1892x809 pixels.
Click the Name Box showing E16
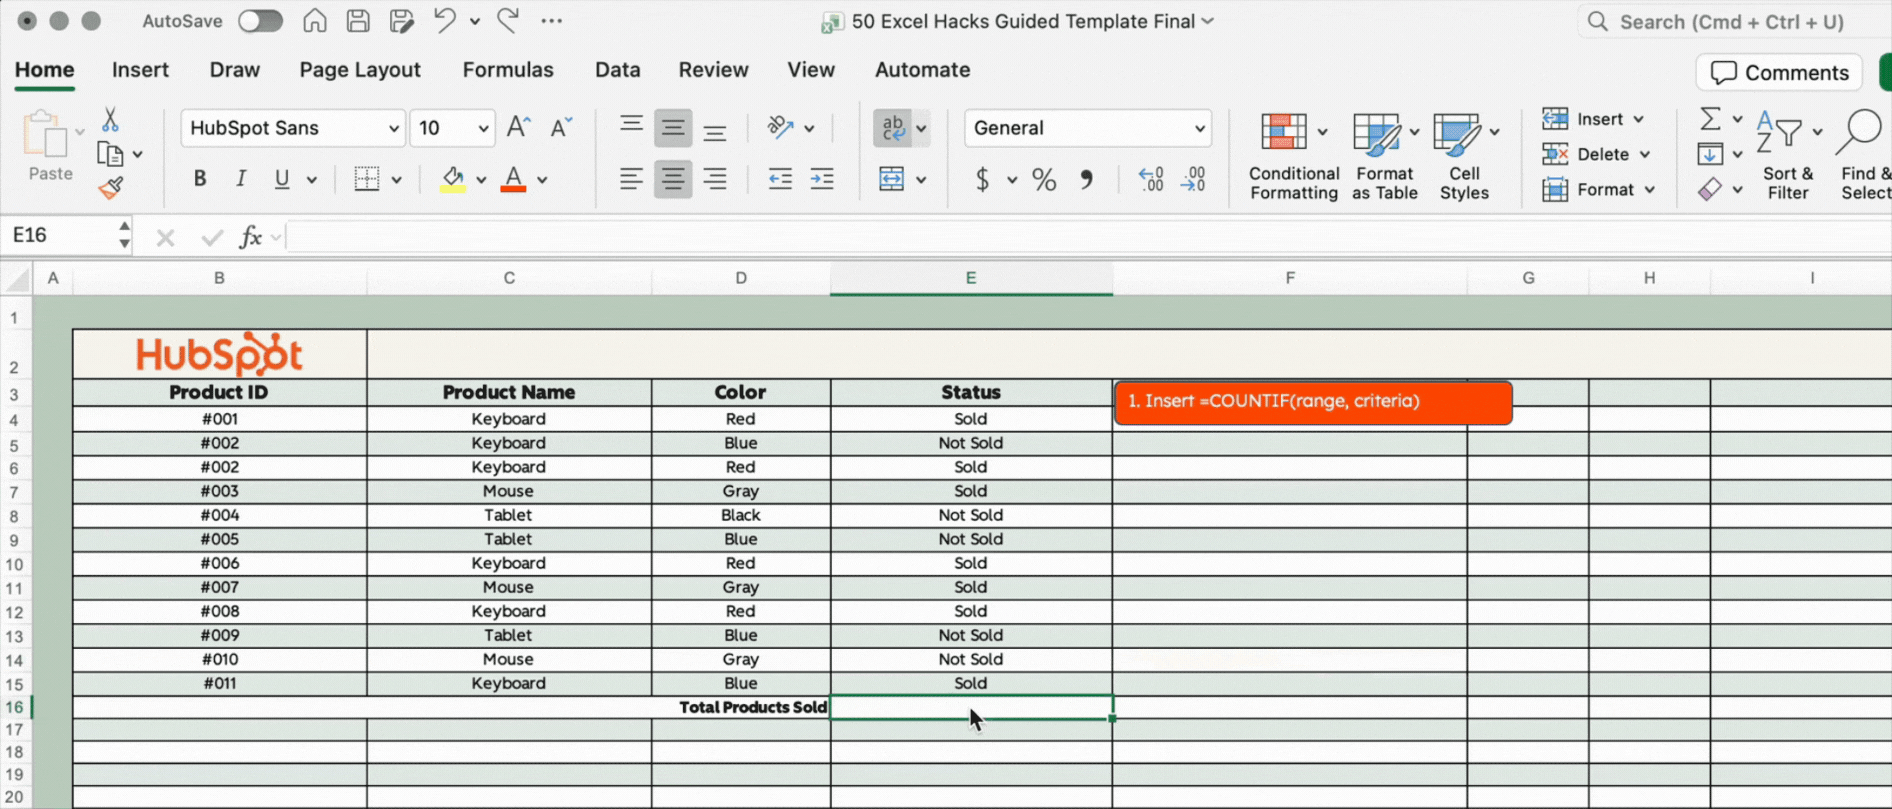(x=60, y=235)
